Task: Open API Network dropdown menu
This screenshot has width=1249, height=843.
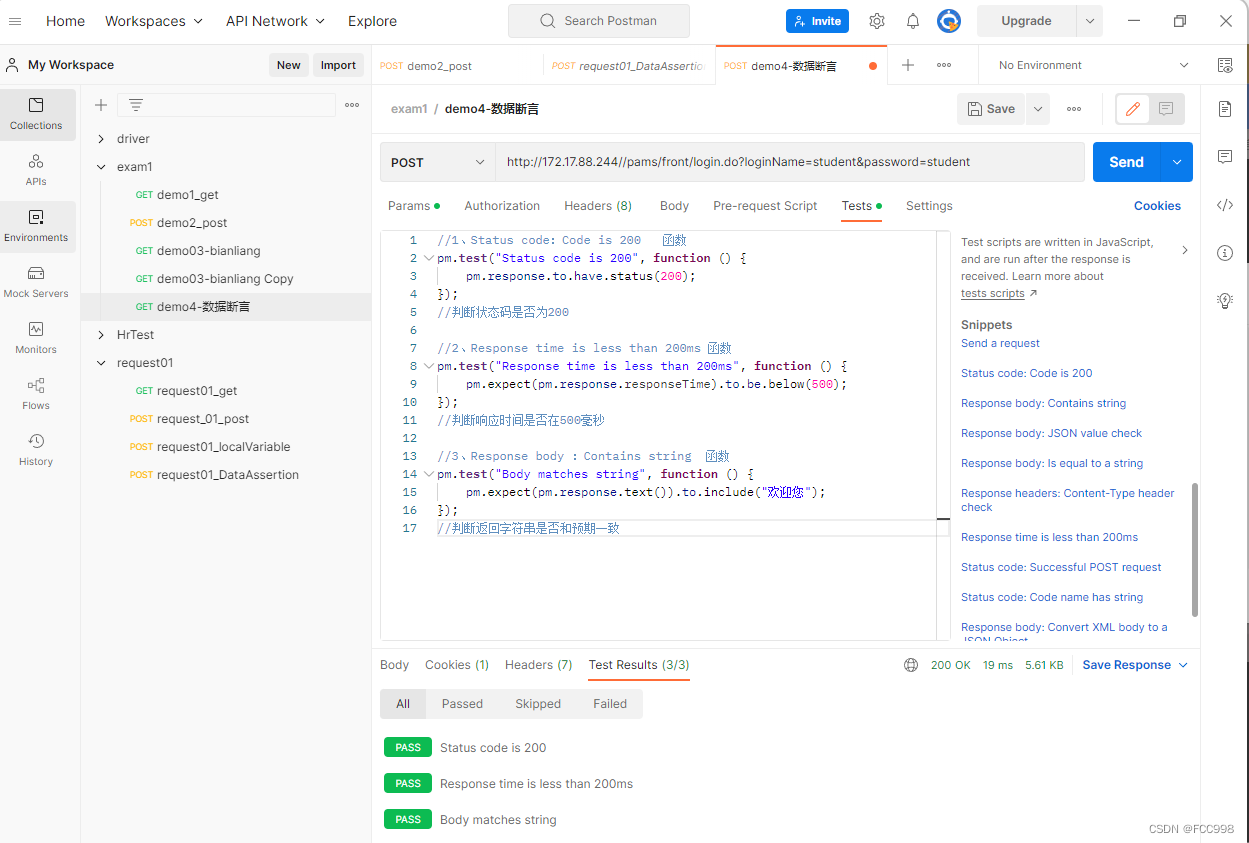Action: click(275, 21)
